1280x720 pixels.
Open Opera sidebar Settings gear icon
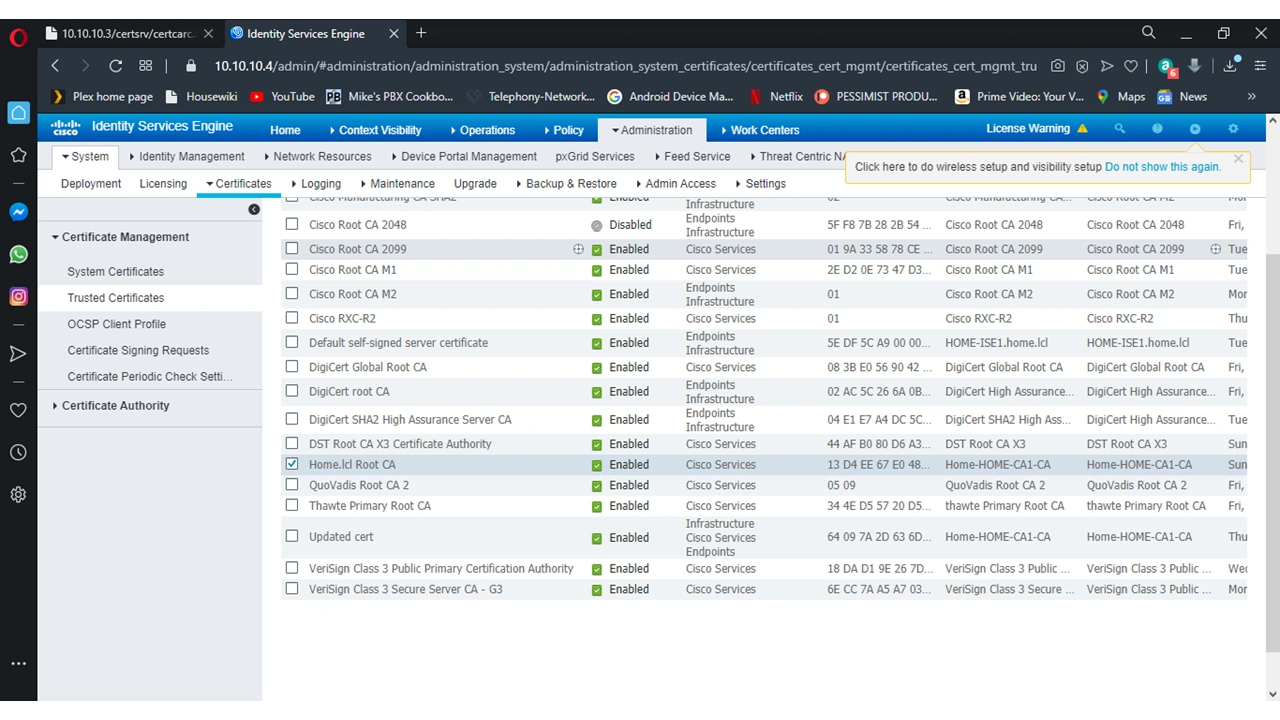click(x=18, y=494)
